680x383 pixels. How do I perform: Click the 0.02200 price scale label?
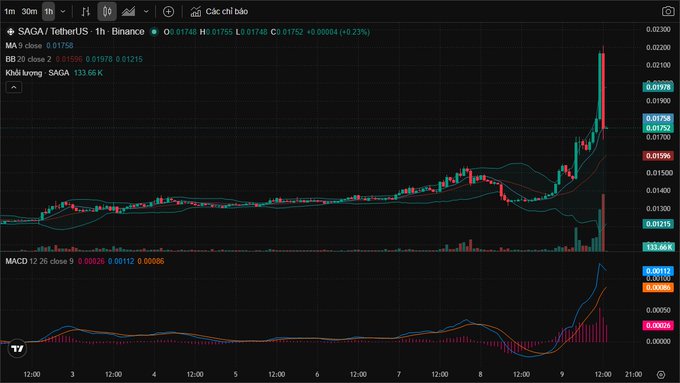(x=658, y=47)
